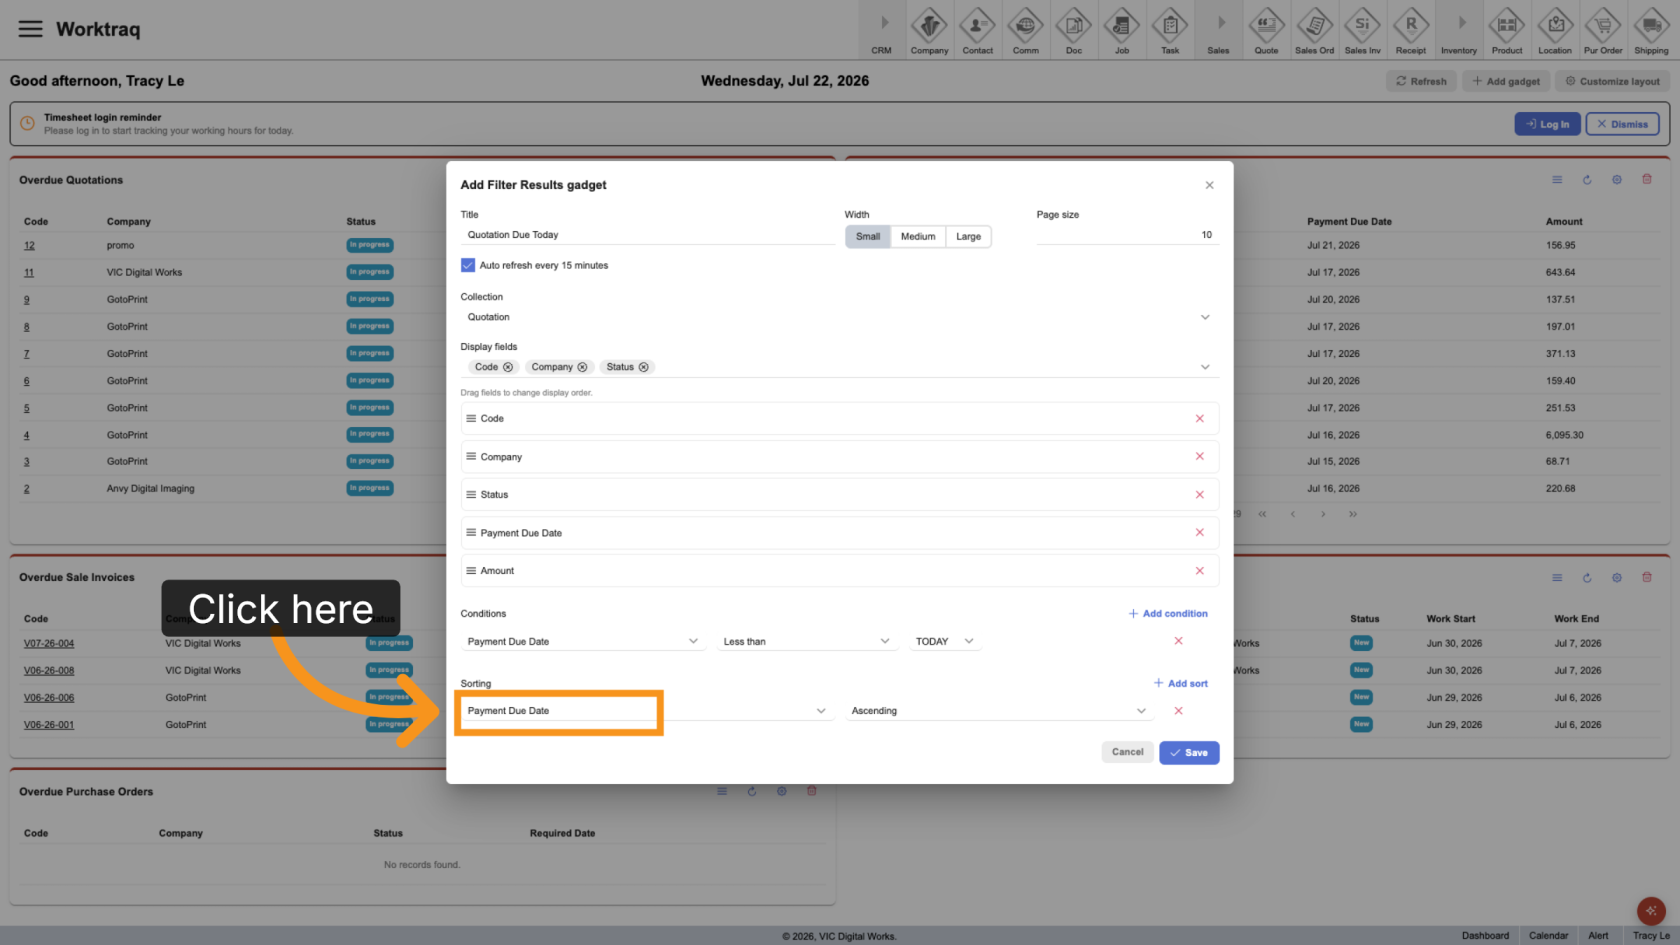
Task: Open the Product module icon
Action: (1506, 30)
